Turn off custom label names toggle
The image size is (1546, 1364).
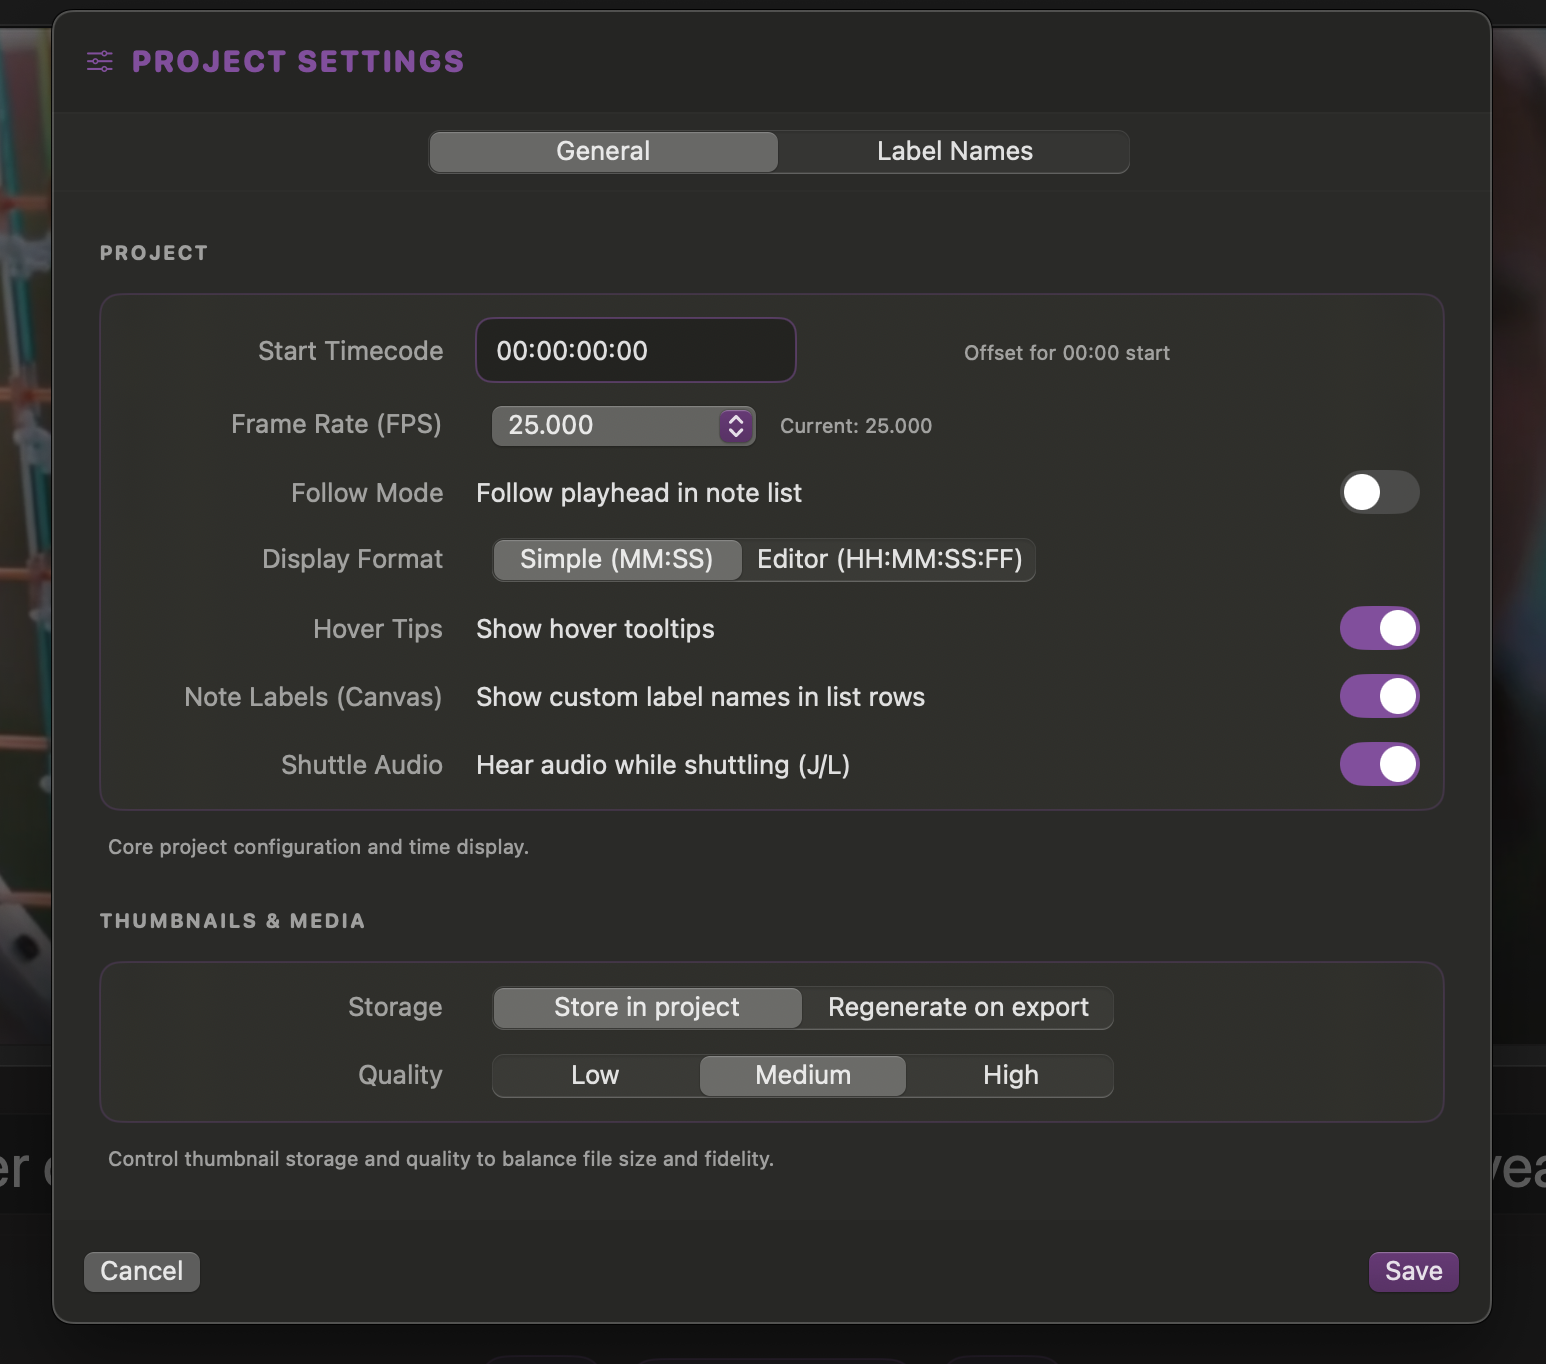[x=1378, y=697]
